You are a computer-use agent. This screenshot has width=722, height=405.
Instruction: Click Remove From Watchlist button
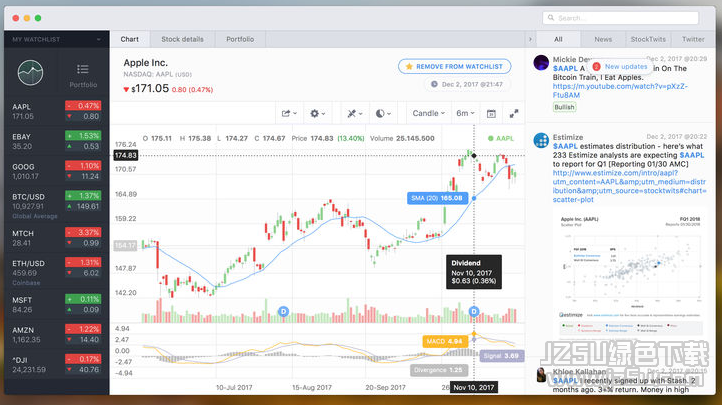(454, 67)
